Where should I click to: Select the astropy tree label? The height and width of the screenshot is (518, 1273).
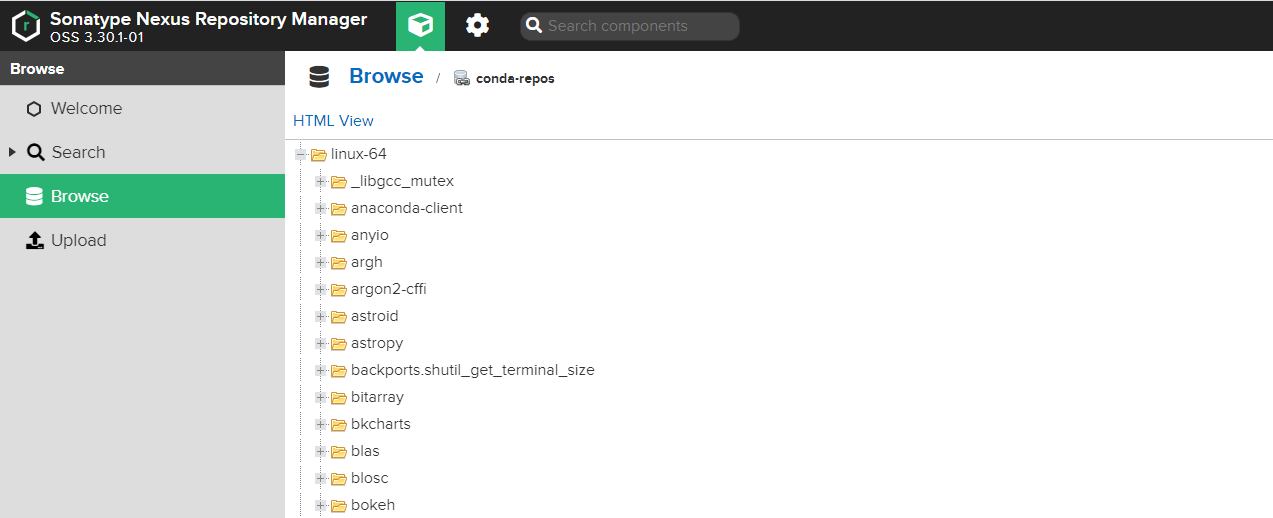377,343
